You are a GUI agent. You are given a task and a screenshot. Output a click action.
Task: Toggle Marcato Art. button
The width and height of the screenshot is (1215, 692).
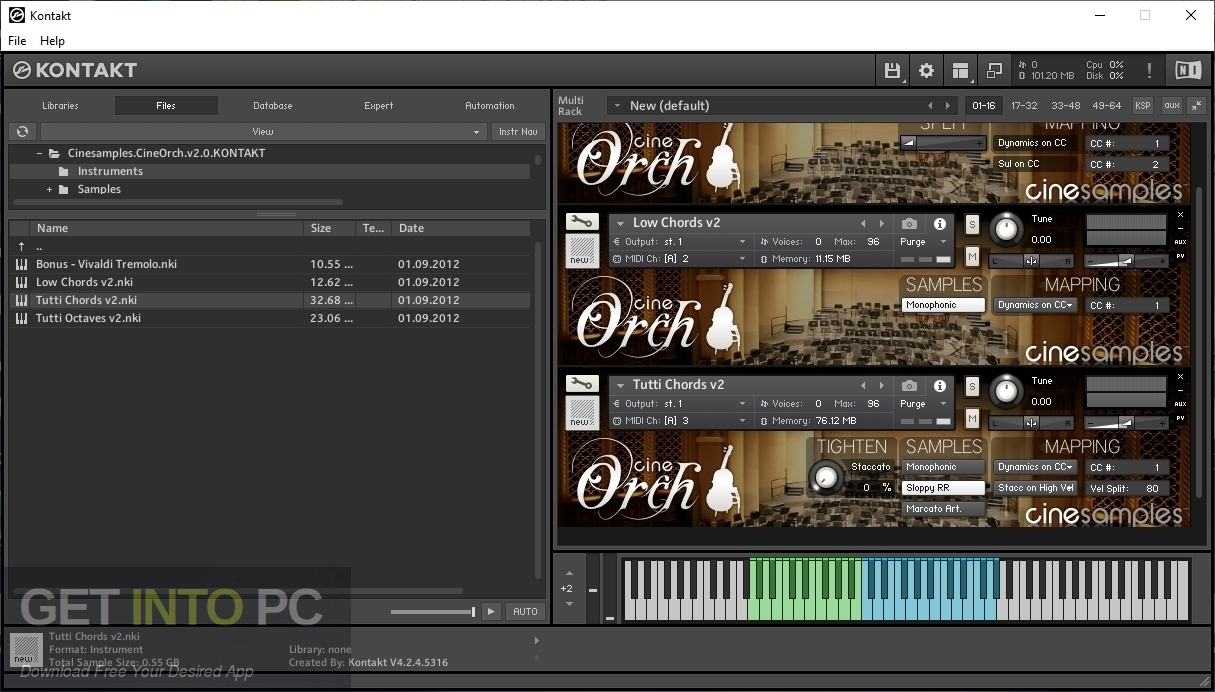pyautogui.click(x=943, y=509)
